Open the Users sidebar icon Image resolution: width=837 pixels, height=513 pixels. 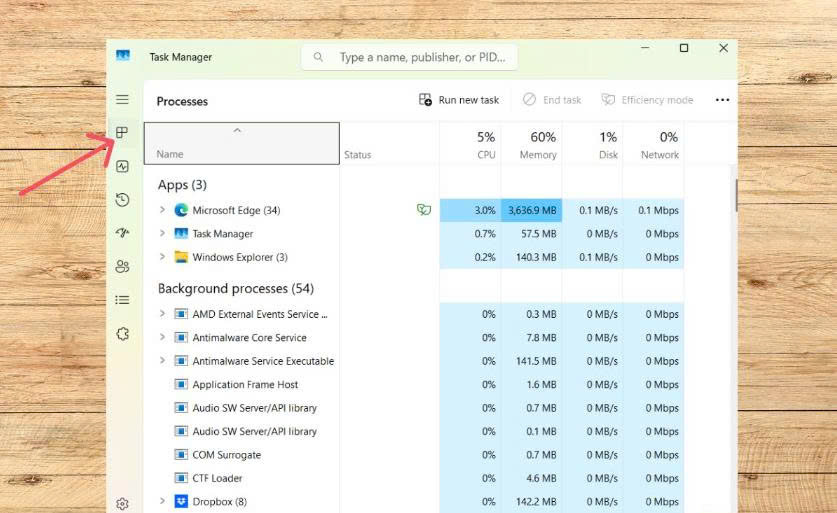[122, 266]
